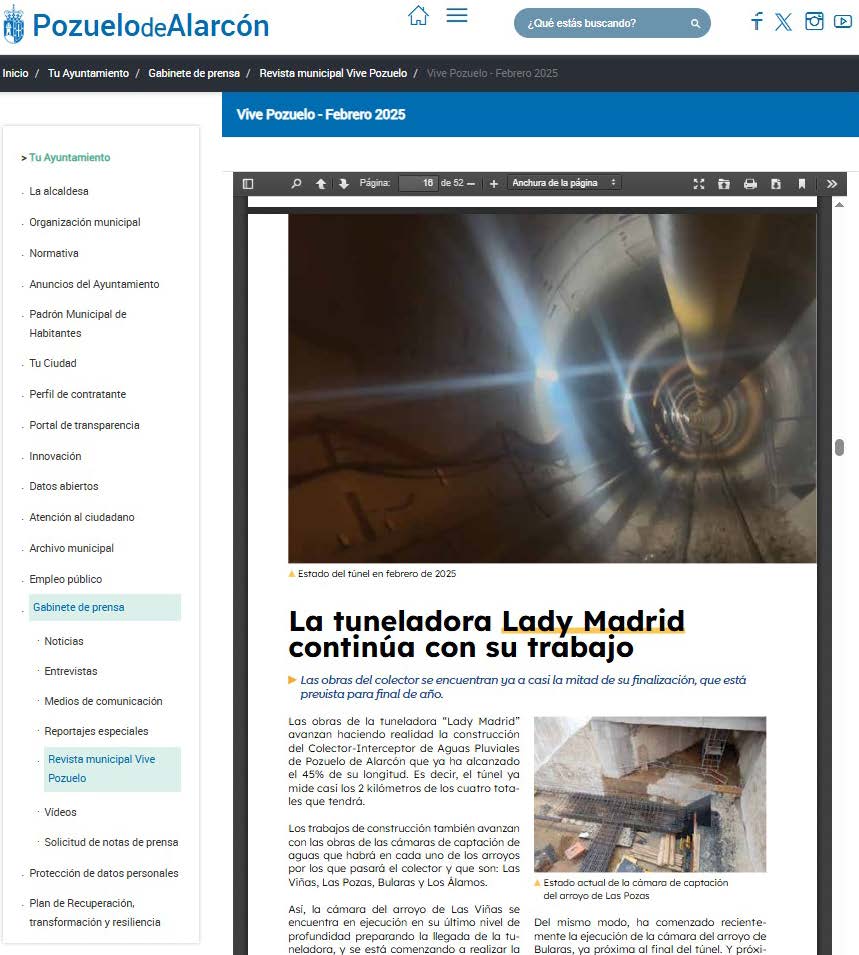This screenshot has height=955, width=859.
Task: Open the Instagram profile icon
Action: click(814, 22)
